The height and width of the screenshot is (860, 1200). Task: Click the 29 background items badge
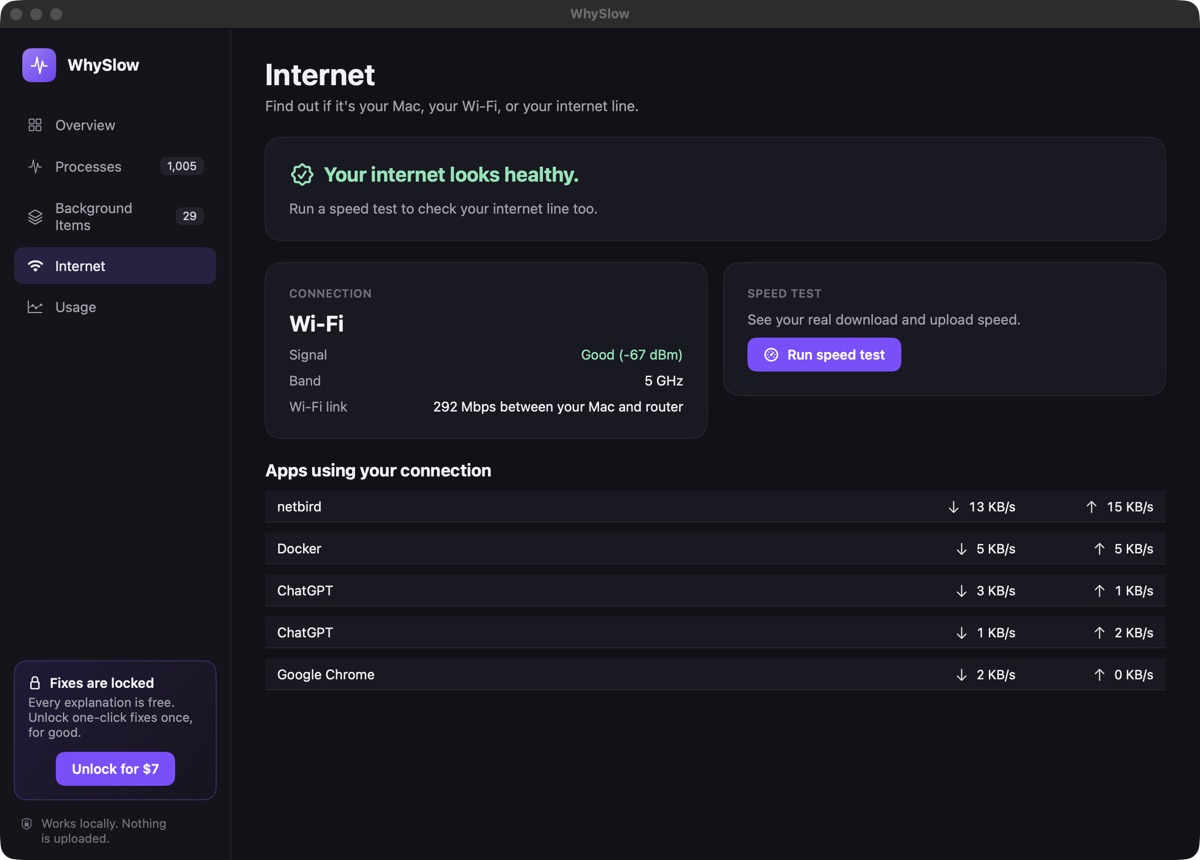coord(189,216)
